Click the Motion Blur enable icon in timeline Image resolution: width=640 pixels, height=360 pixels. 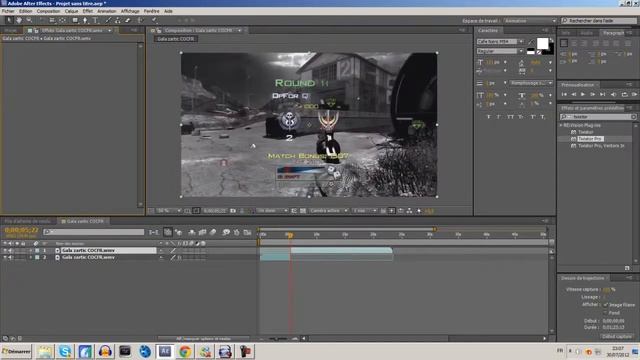213,232
